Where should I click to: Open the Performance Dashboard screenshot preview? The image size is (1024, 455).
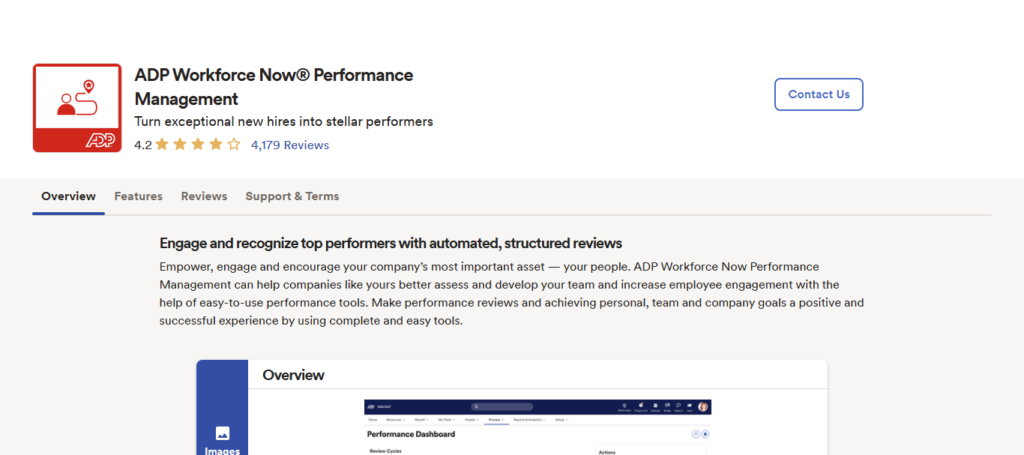click(537, 427)
